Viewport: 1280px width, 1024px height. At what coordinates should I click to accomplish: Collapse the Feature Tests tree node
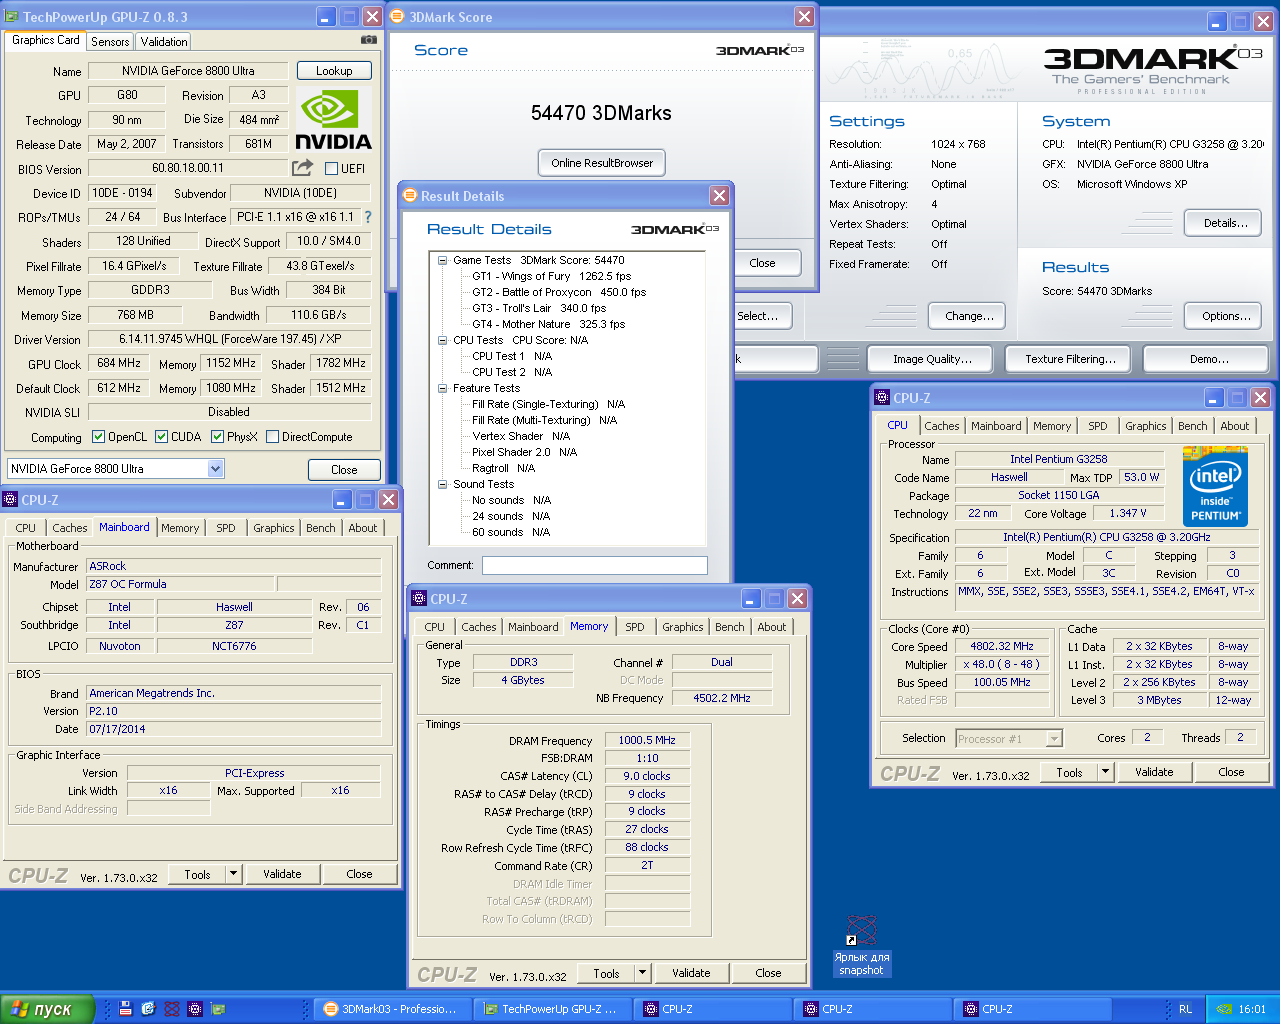442,388
